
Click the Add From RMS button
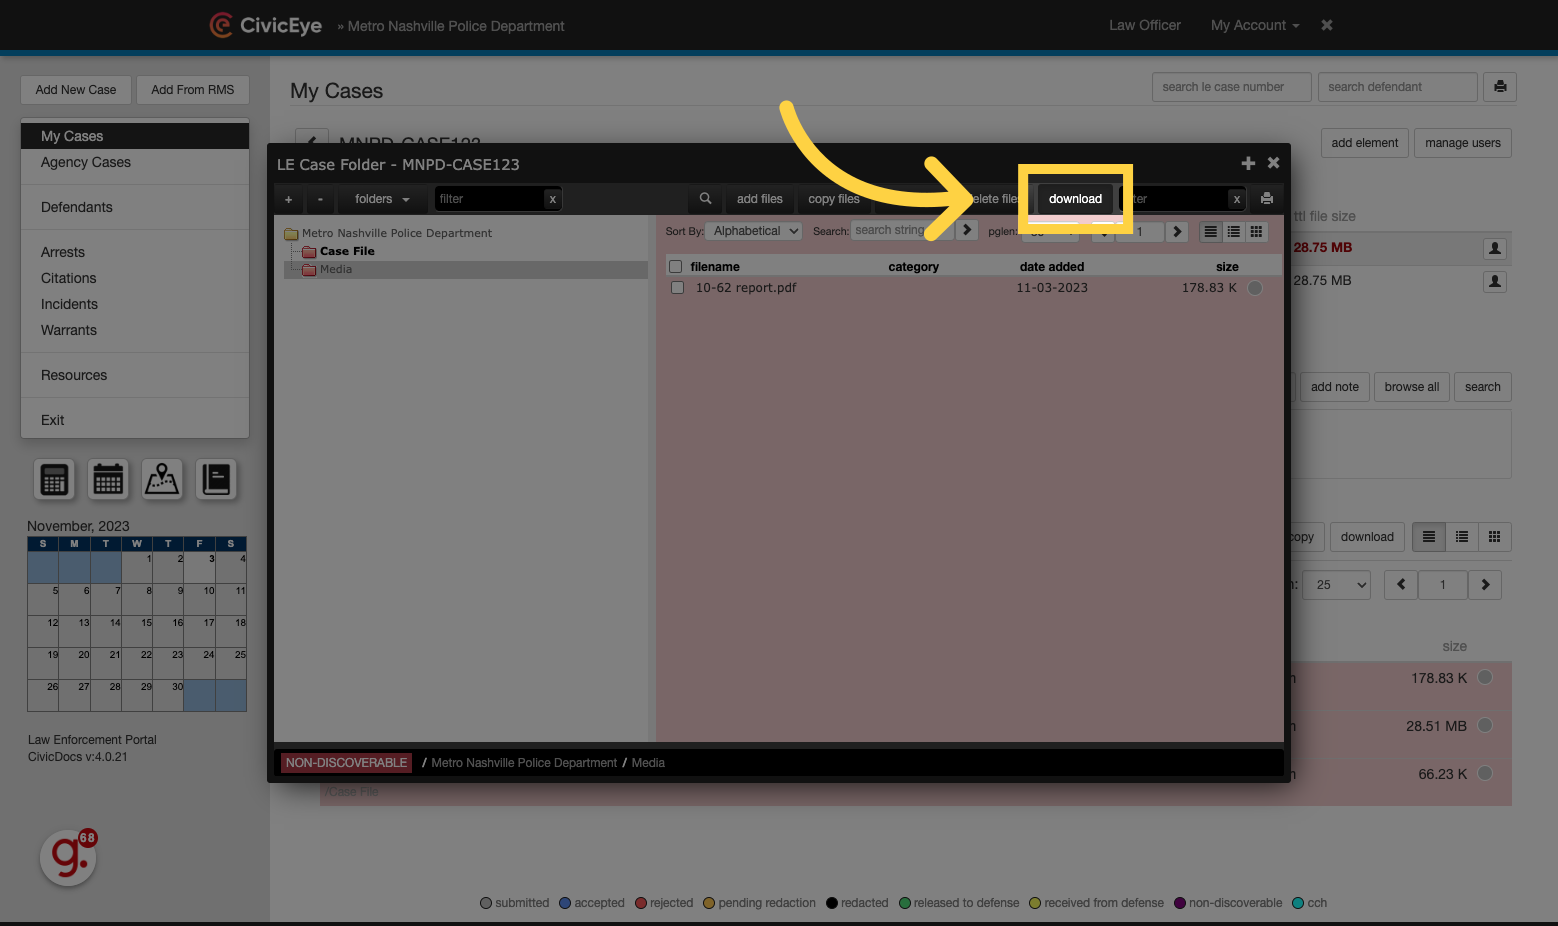click(193, 90)
